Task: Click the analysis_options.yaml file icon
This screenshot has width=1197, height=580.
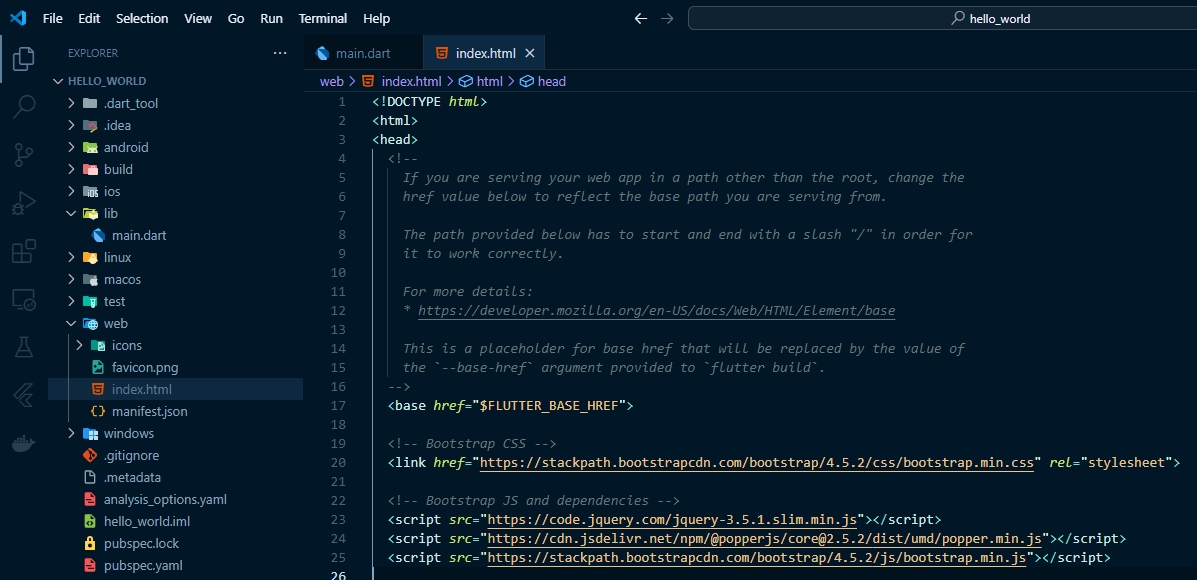Action: point(90,500)
